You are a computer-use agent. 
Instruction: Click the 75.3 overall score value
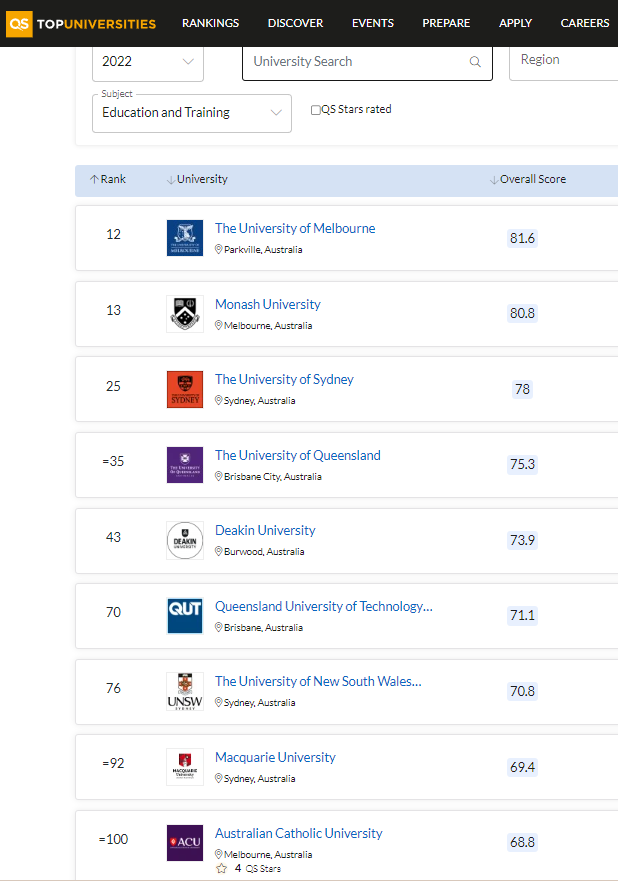tap(522, 464)
